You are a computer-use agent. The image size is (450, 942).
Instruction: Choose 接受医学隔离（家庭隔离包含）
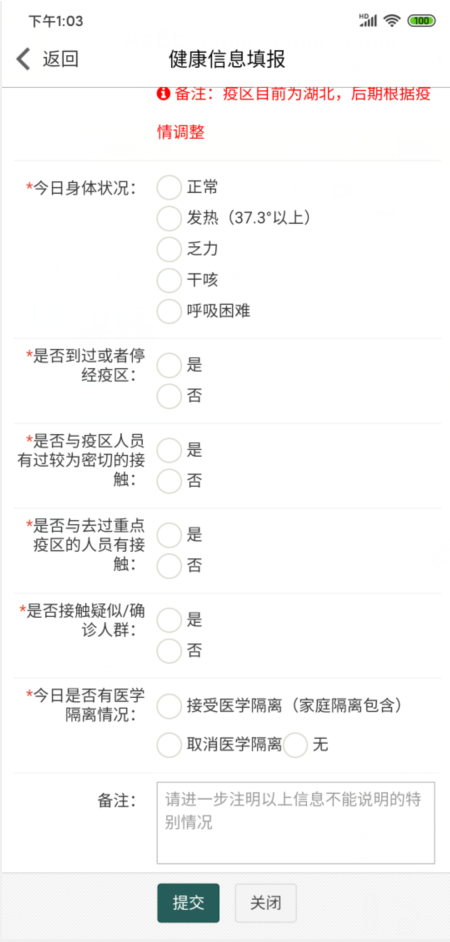point(169,706)
